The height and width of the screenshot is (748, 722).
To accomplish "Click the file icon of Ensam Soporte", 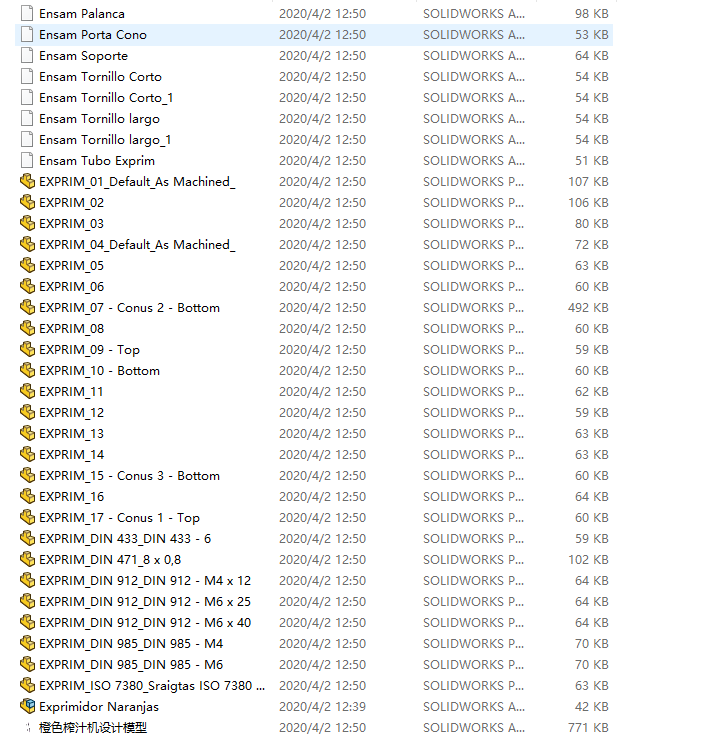I will tap(27, 55).
